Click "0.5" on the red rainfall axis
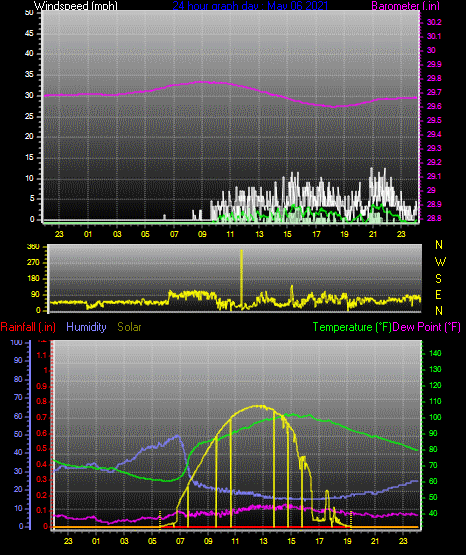Image resolution: width=466 pixels, height=555 pixels. [x=42, y=448]
